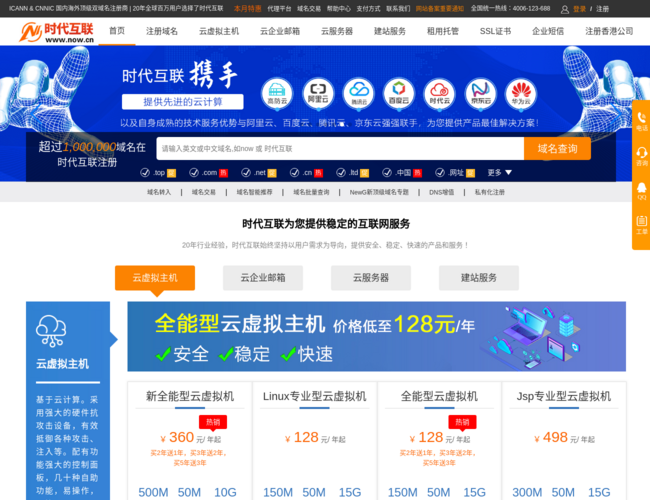The image size is (650, 500).
Task: Click the 域名智能推荐 sub-navigation link
Action: [255, 192]
